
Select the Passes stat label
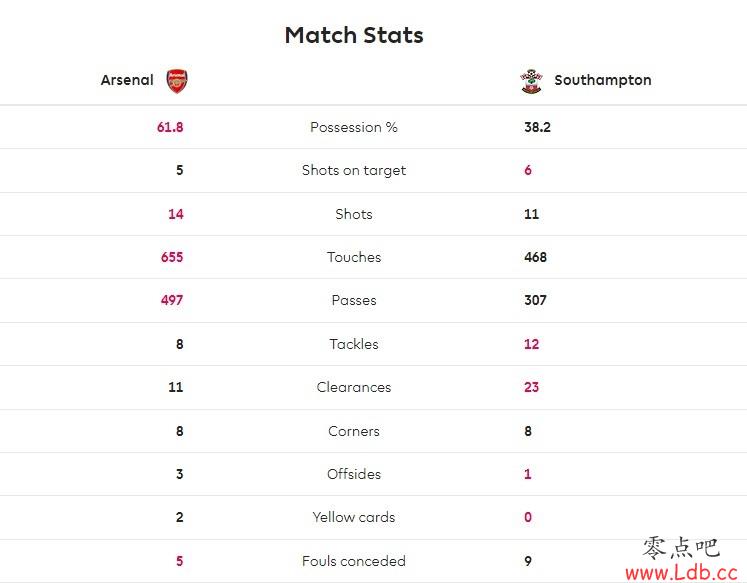pyautogui.click(x=354, y=300)
